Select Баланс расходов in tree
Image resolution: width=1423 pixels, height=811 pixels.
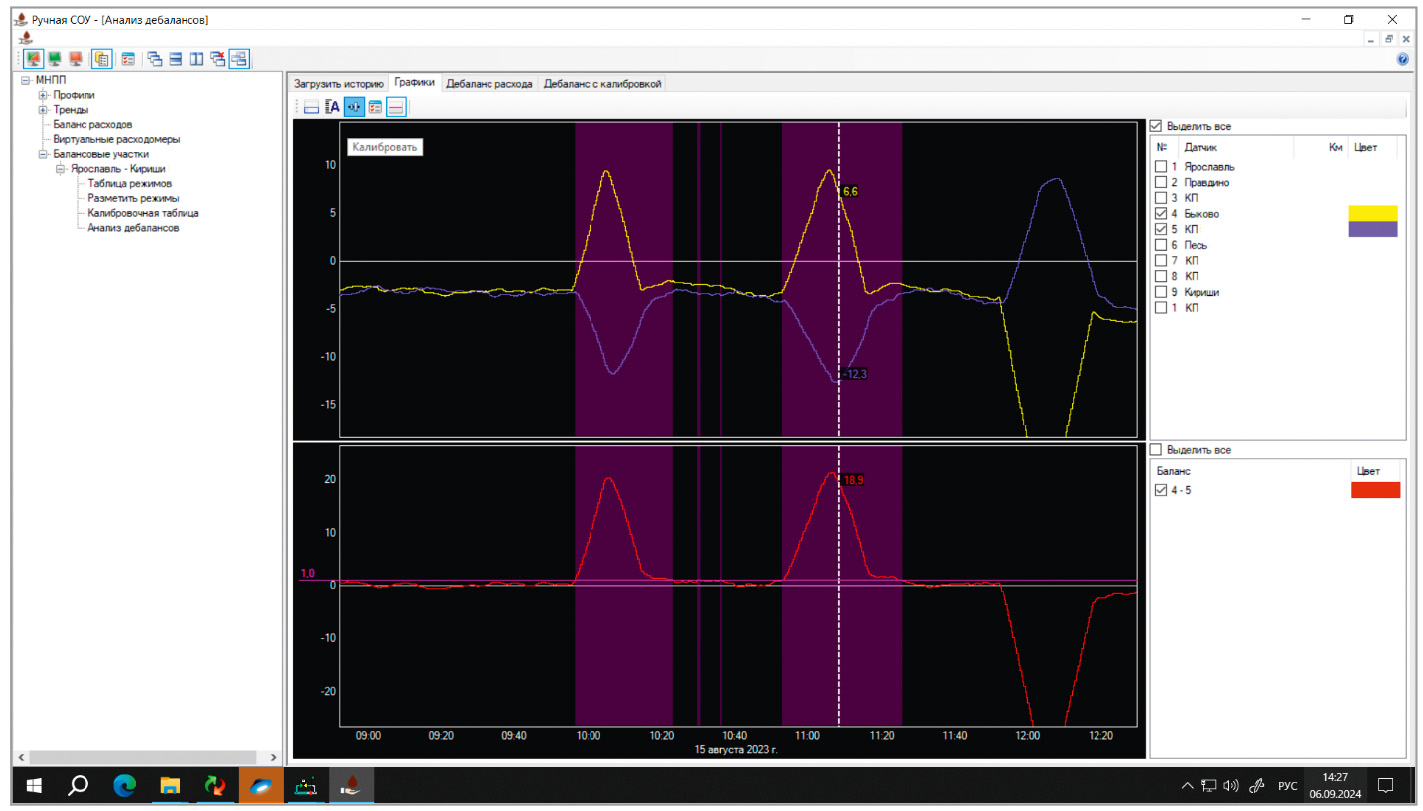tap(92, 125)
